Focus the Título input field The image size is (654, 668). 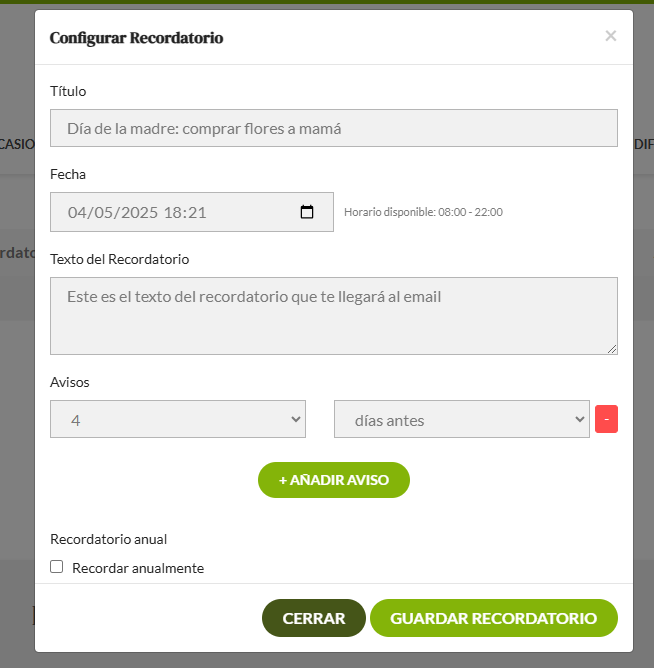tap(333, 128)
